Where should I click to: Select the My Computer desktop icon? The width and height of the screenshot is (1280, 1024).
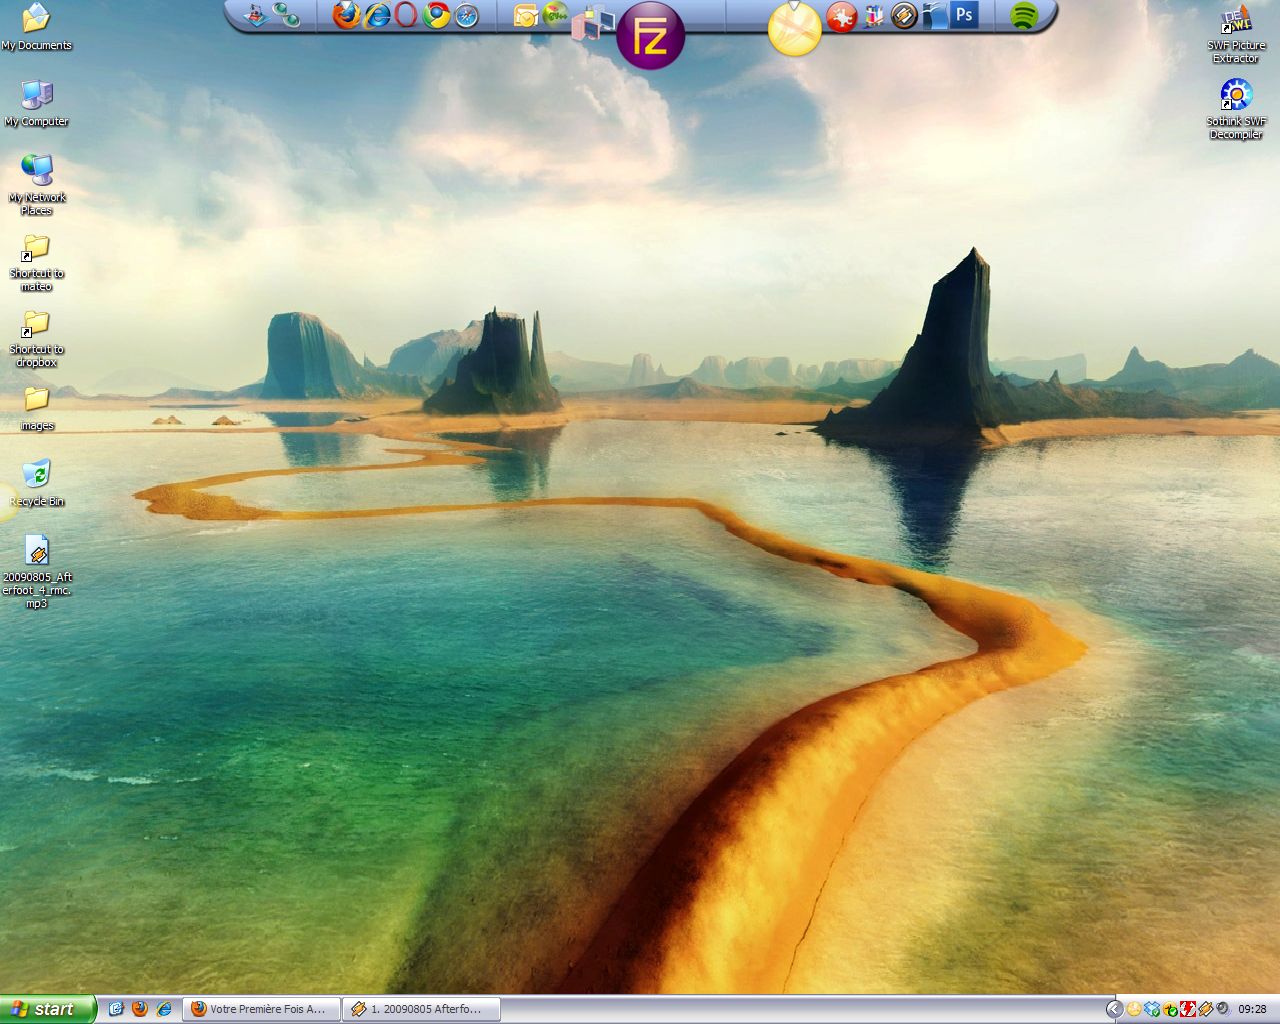coord(36,96)
